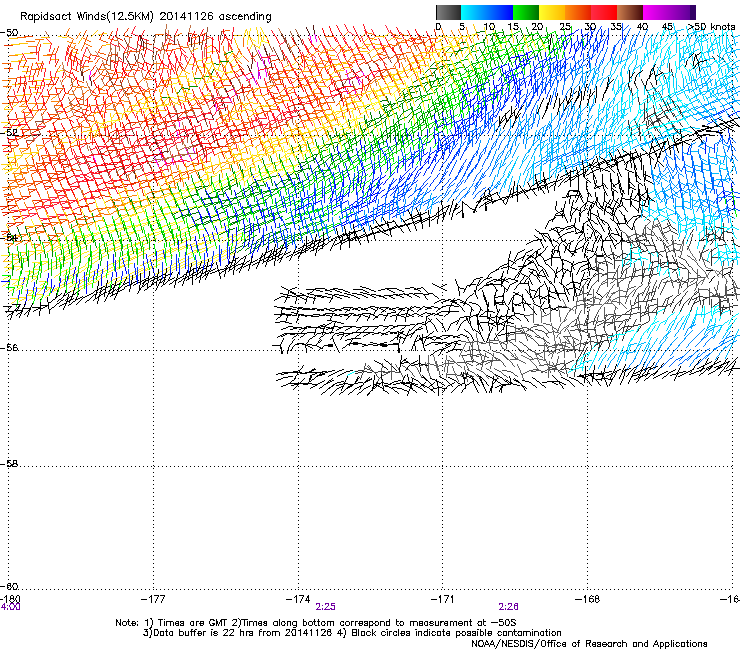740x650 pixels.
Task: Click the title 'Rapidscat Winds(12.5KM) 20141126 ascending'
Action: [146, 17]
